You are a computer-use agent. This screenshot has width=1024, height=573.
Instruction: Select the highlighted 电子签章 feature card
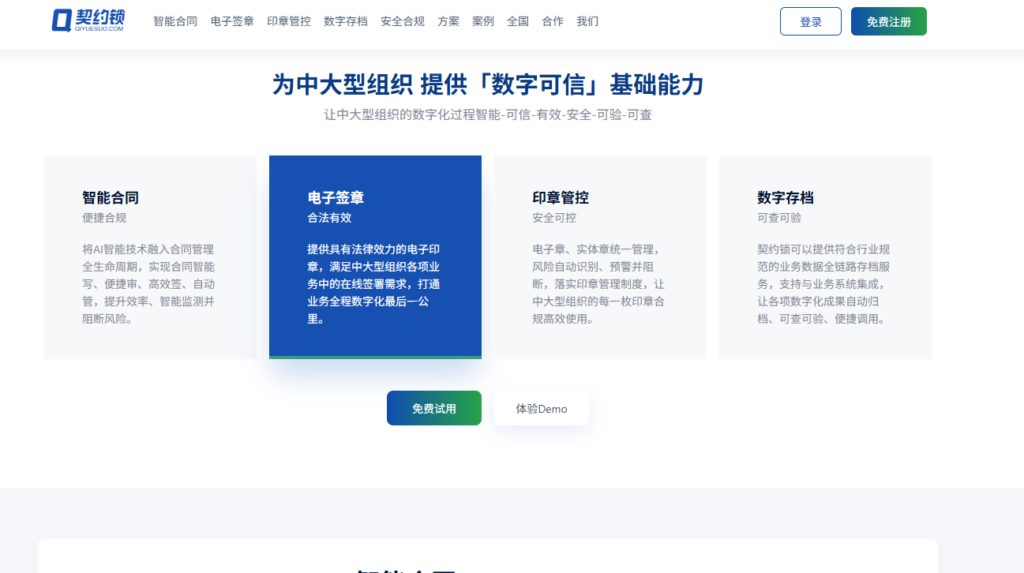click(x=375, y=257)
